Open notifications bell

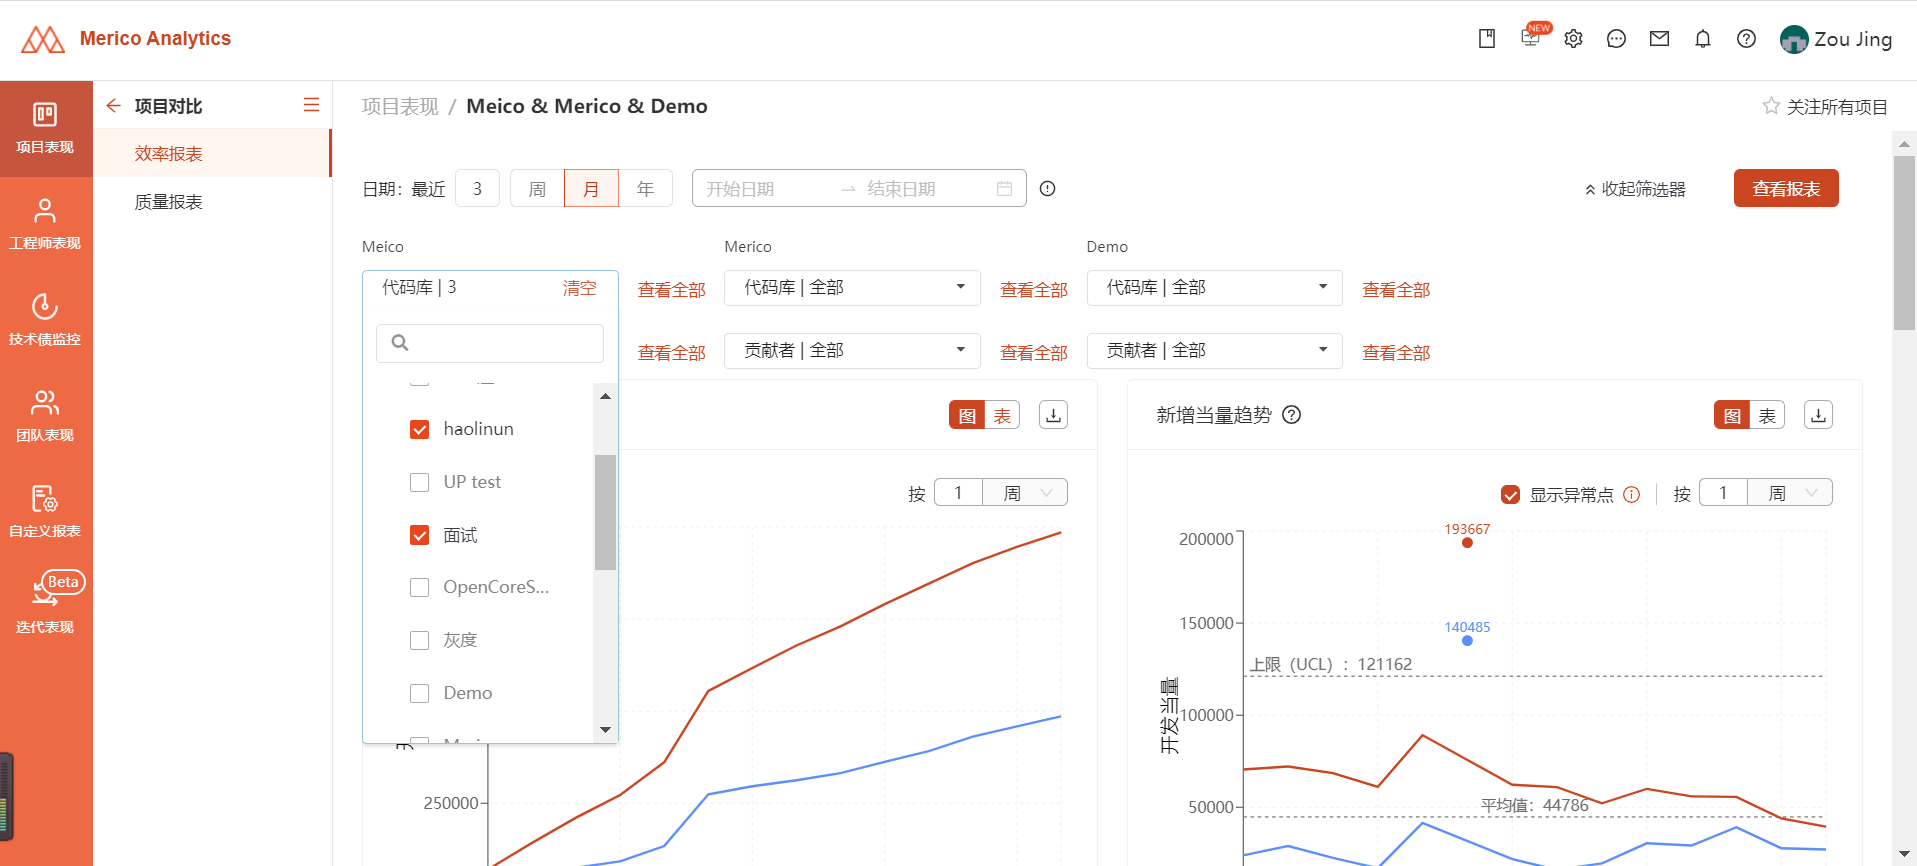(x=1703, y=39)
